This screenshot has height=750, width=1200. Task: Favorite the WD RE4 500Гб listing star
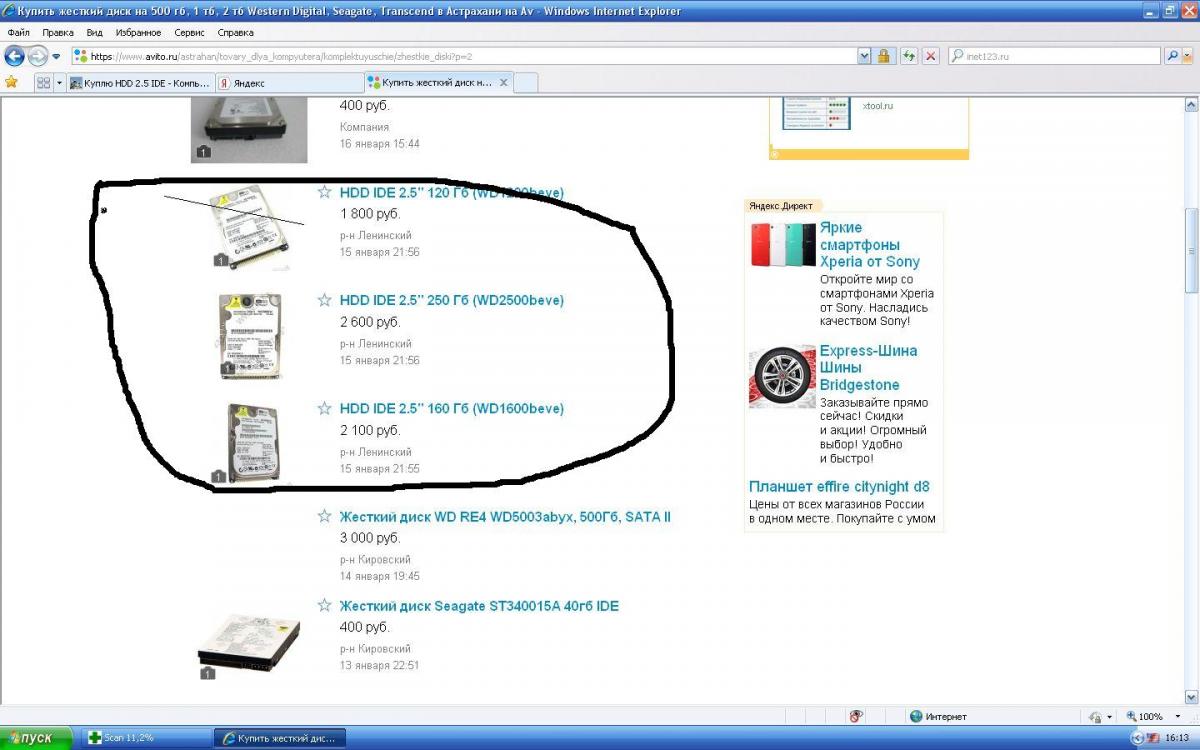coord(324,516)
